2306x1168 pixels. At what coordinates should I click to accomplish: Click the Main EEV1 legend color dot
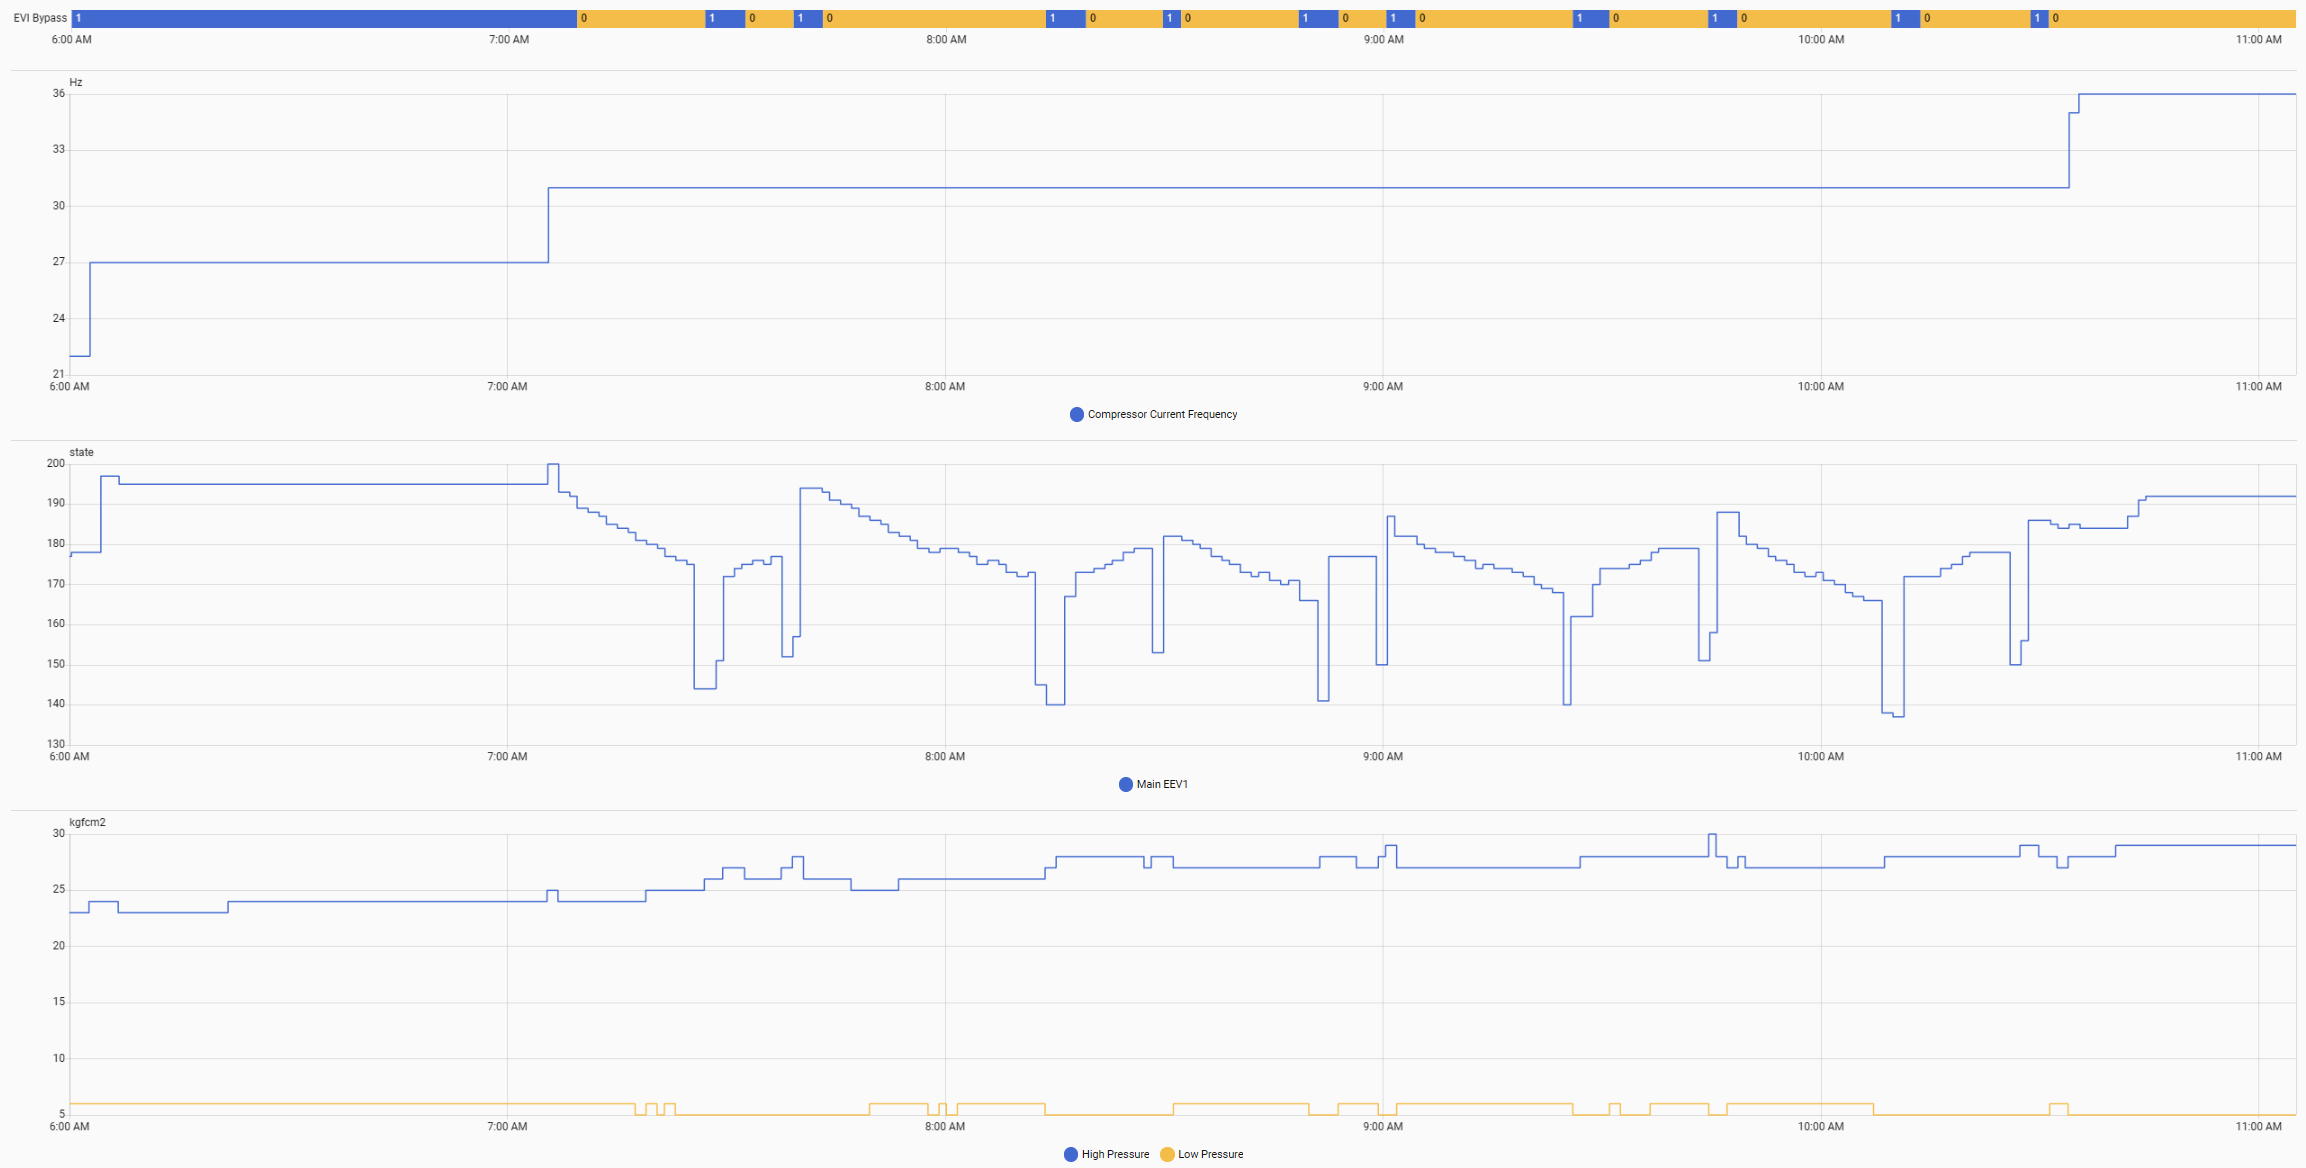pos(1125,785)
